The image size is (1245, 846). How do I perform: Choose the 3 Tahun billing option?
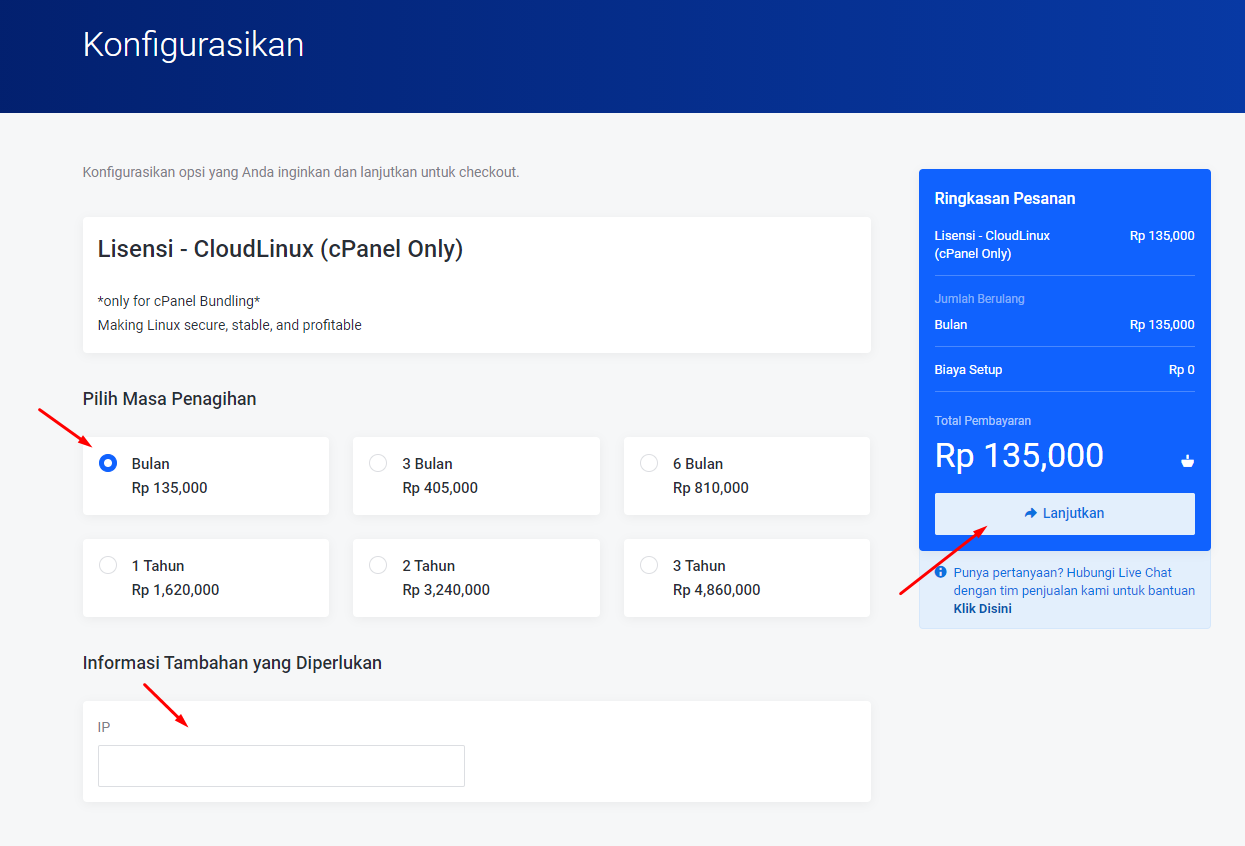click(x=649, y=565)
